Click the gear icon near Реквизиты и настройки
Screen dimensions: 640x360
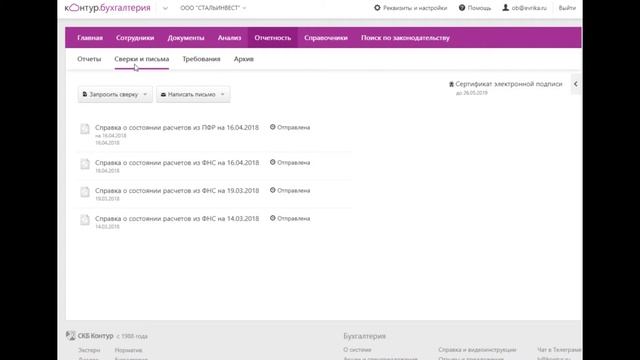click(x=377, y=8)
